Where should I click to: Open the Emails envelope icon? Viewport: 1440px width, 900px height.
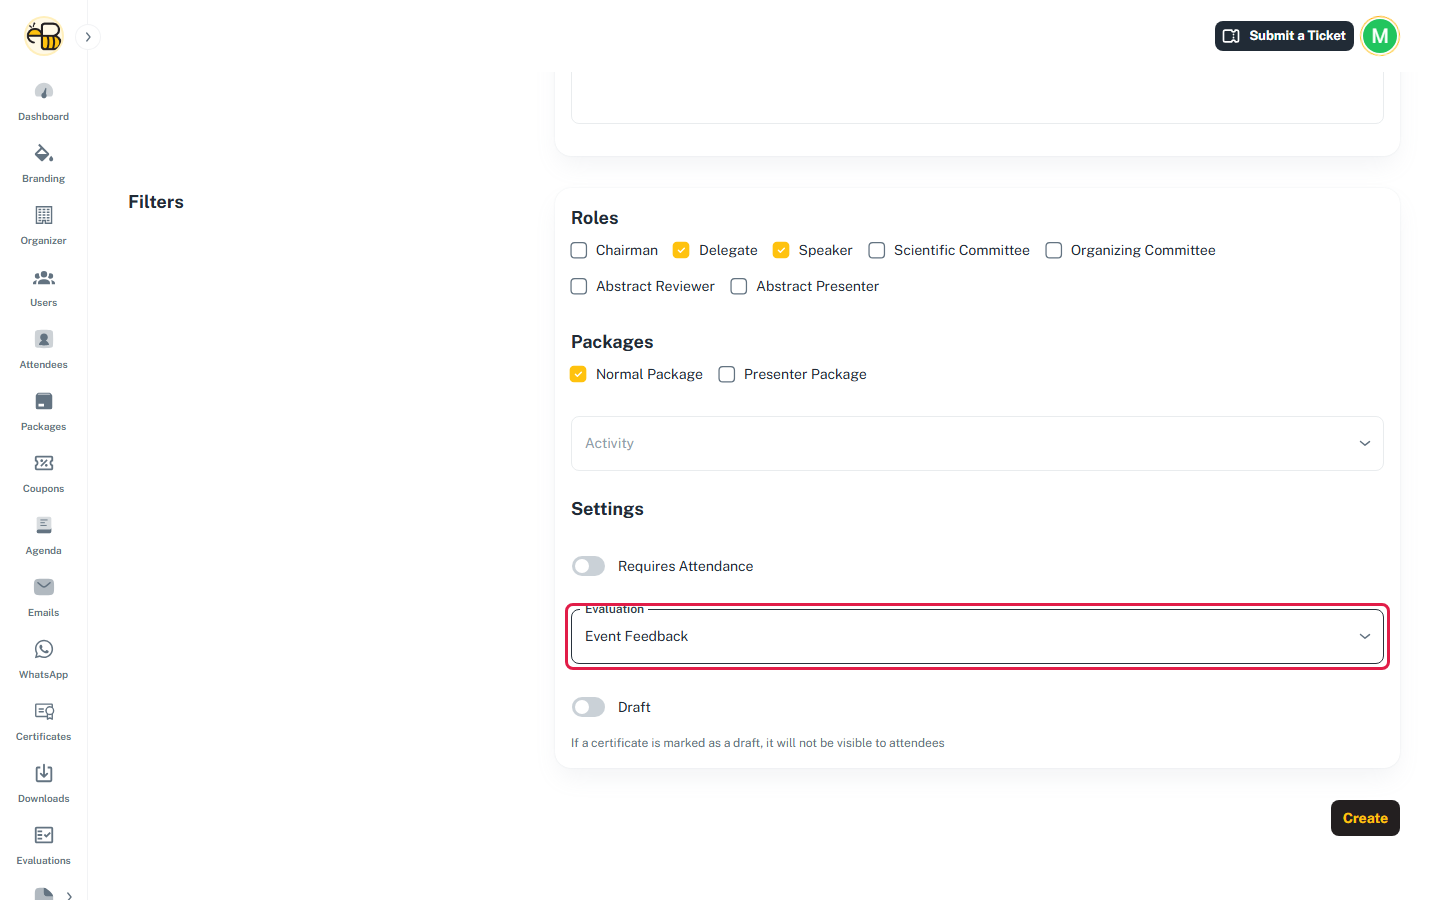click(x=43, y=587)
